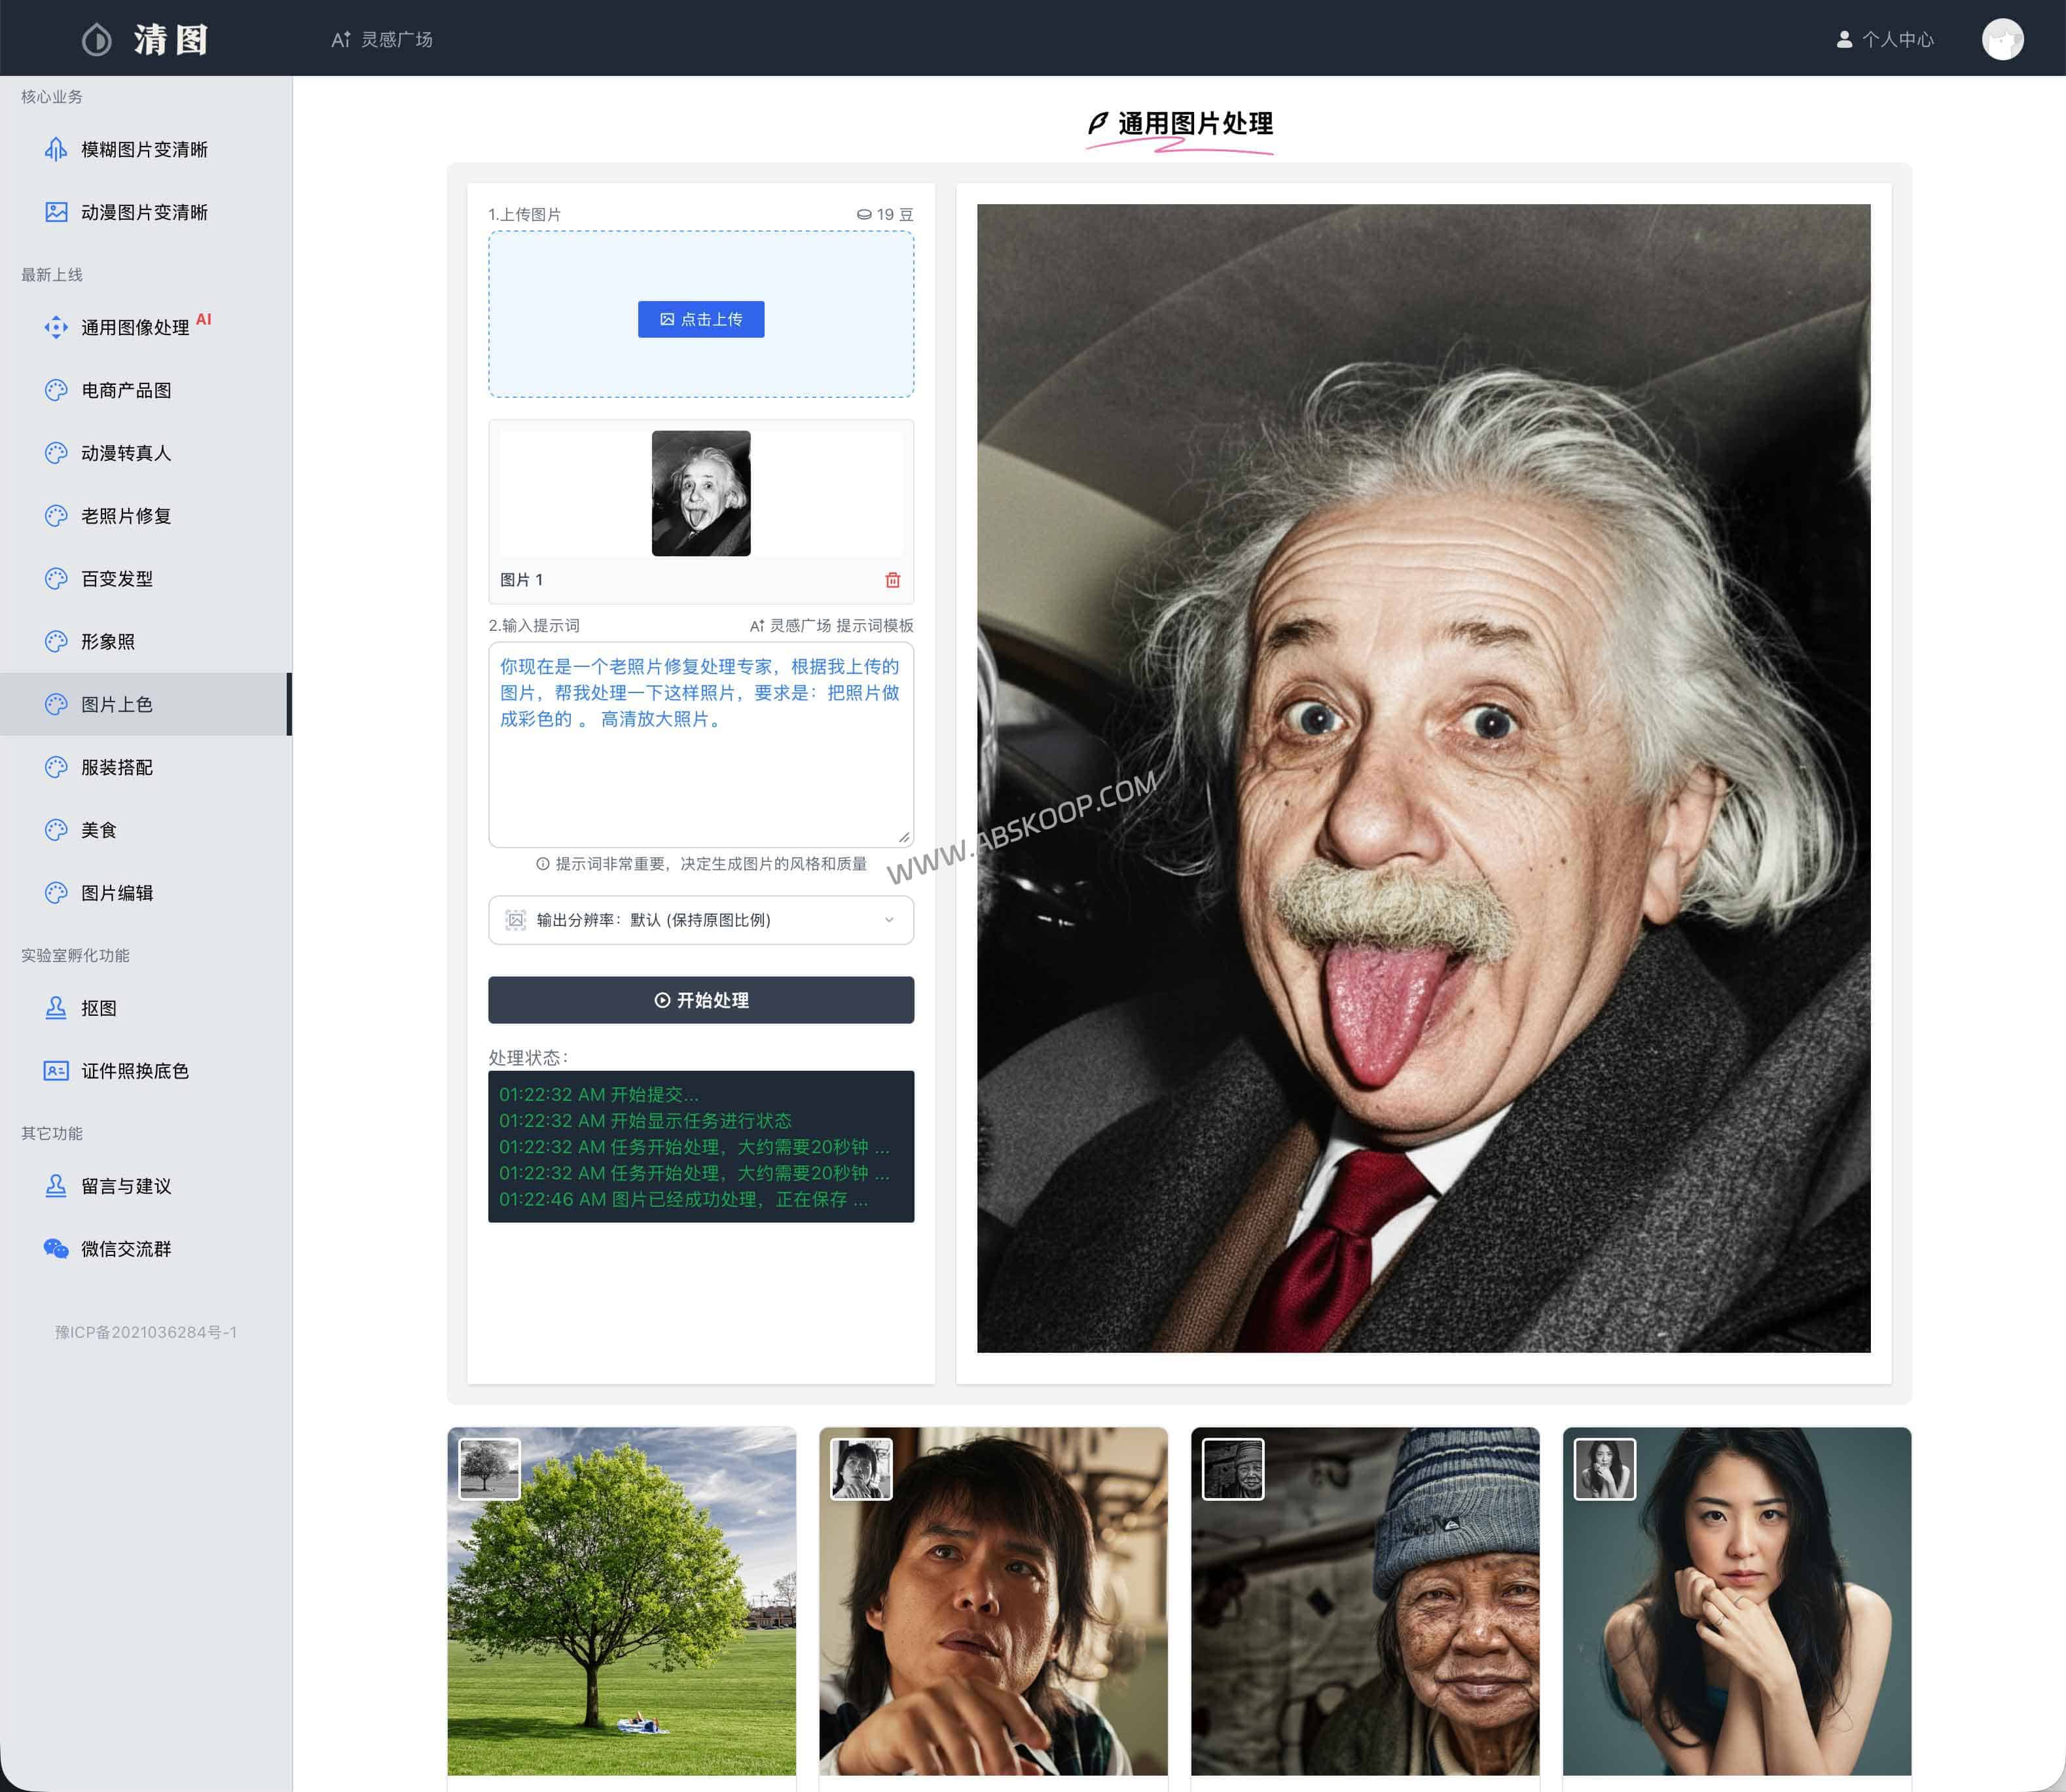Click the 通用图像处理 move-arrows icon

pyautogui.click(x=56, y=327)
